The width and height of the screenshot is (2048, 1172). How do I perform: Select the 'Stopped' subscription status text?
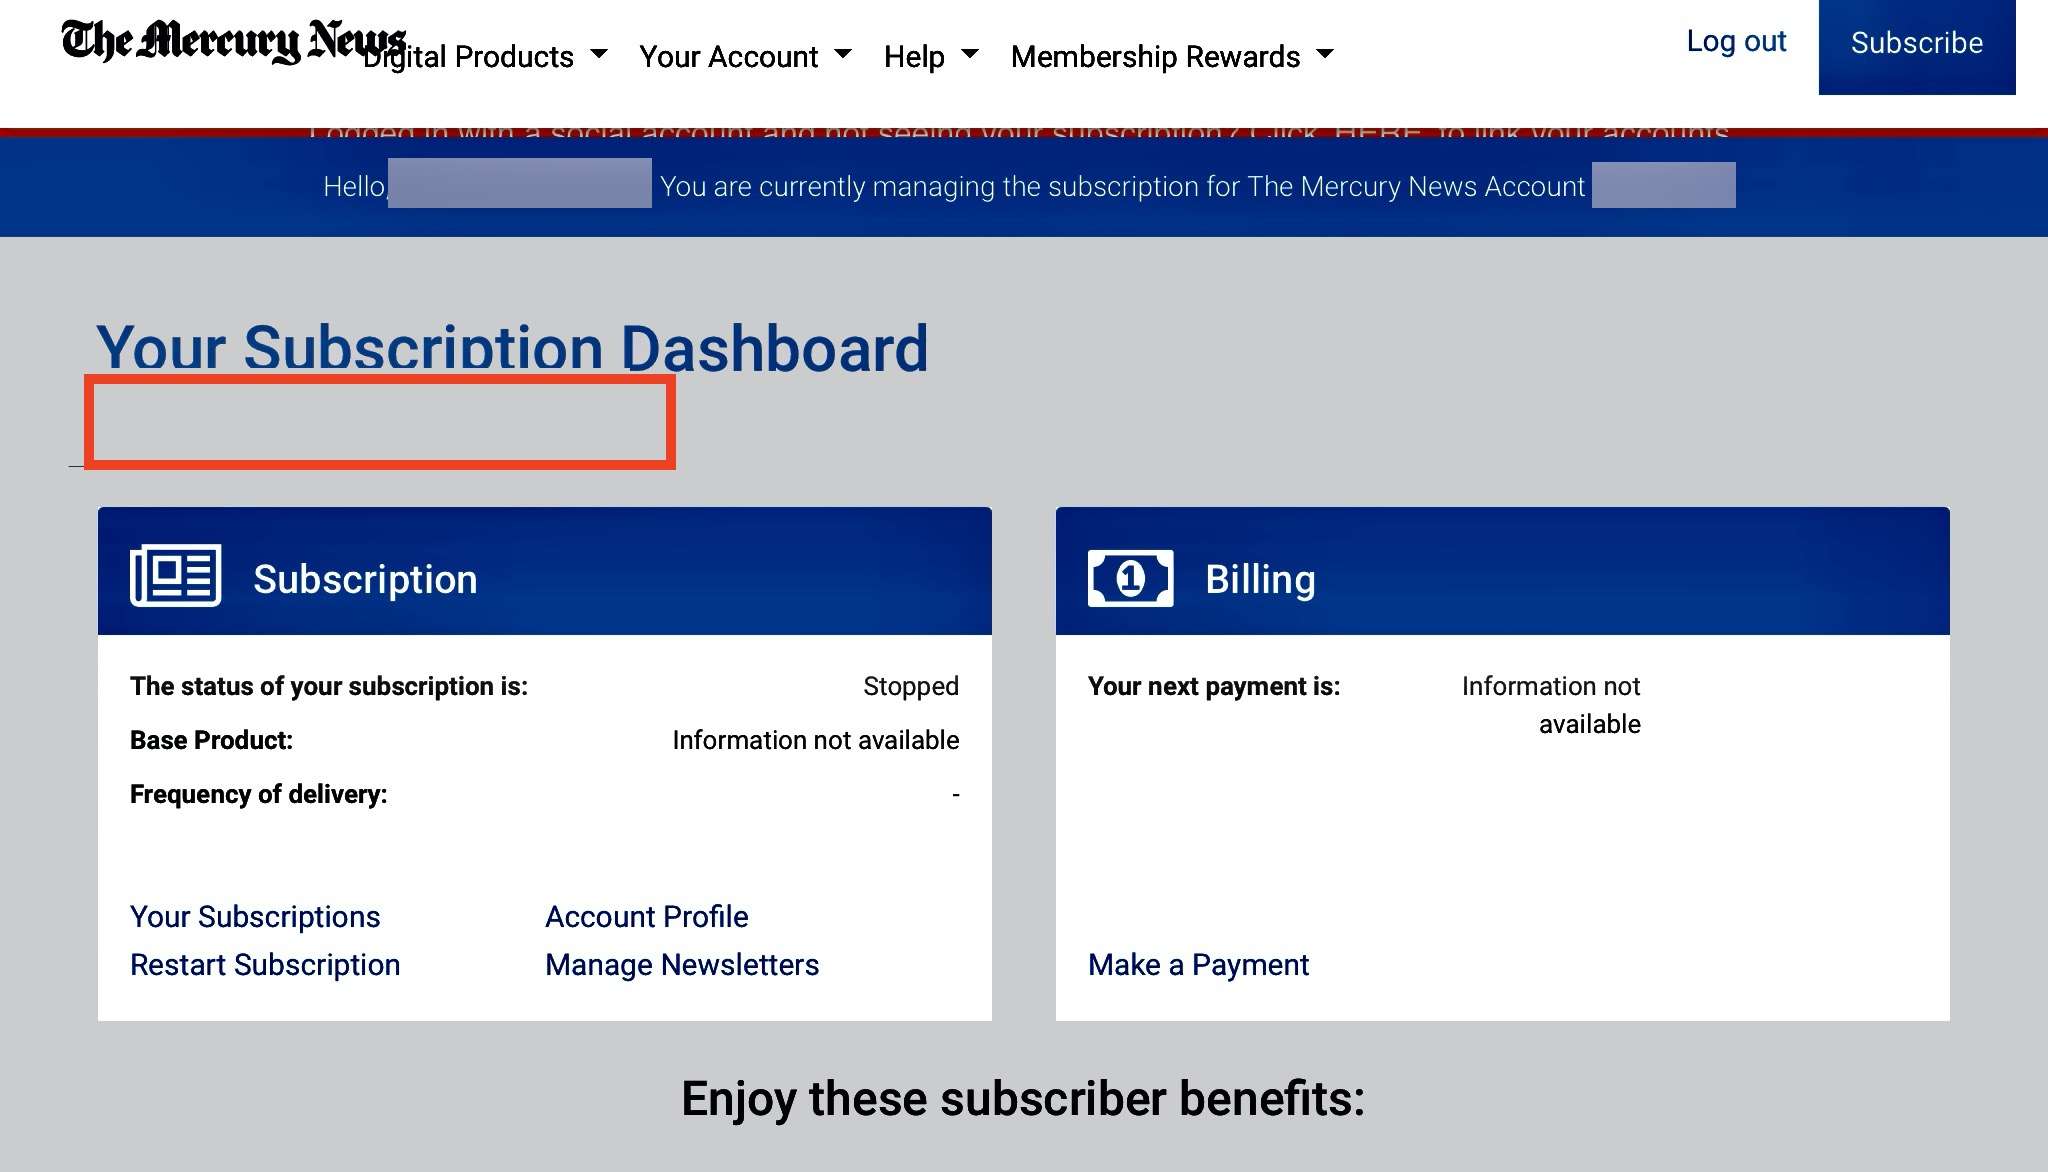point(911,686)
